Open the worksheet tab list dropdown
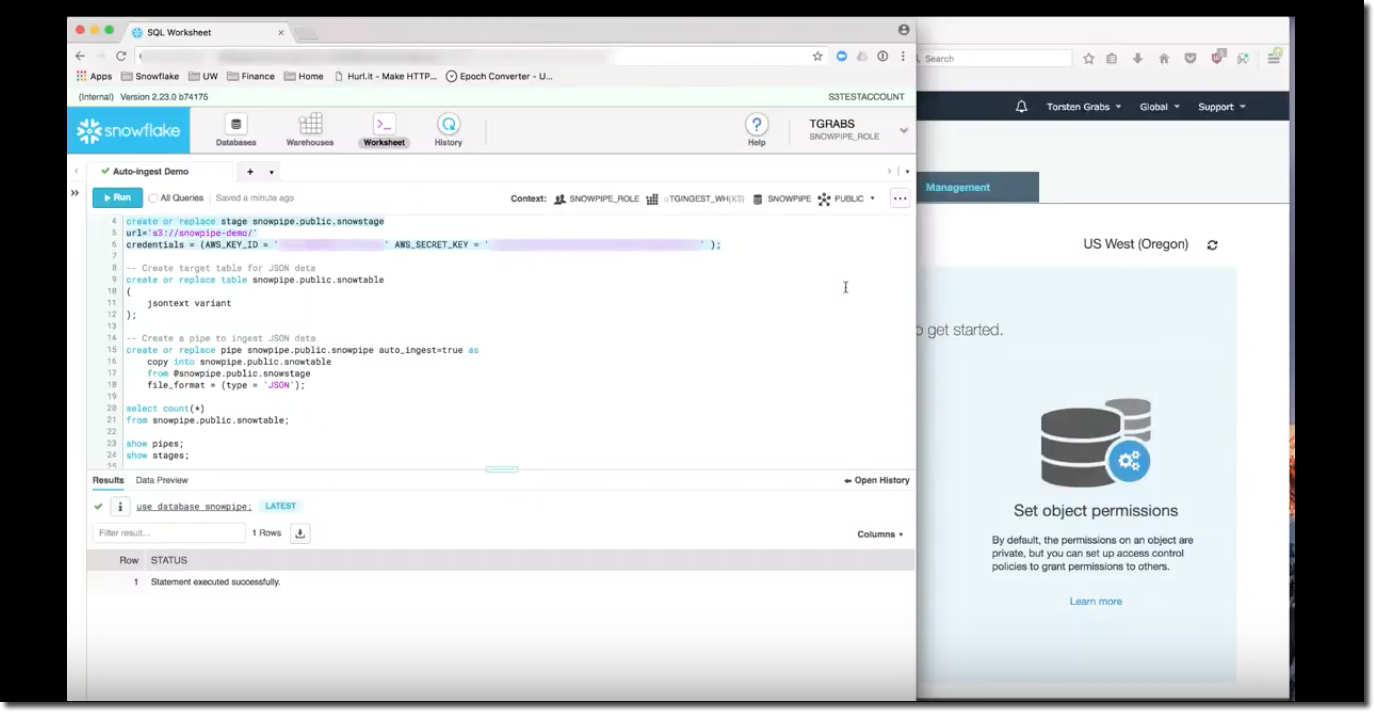The image size is (1374, 712). click(271, 172)
